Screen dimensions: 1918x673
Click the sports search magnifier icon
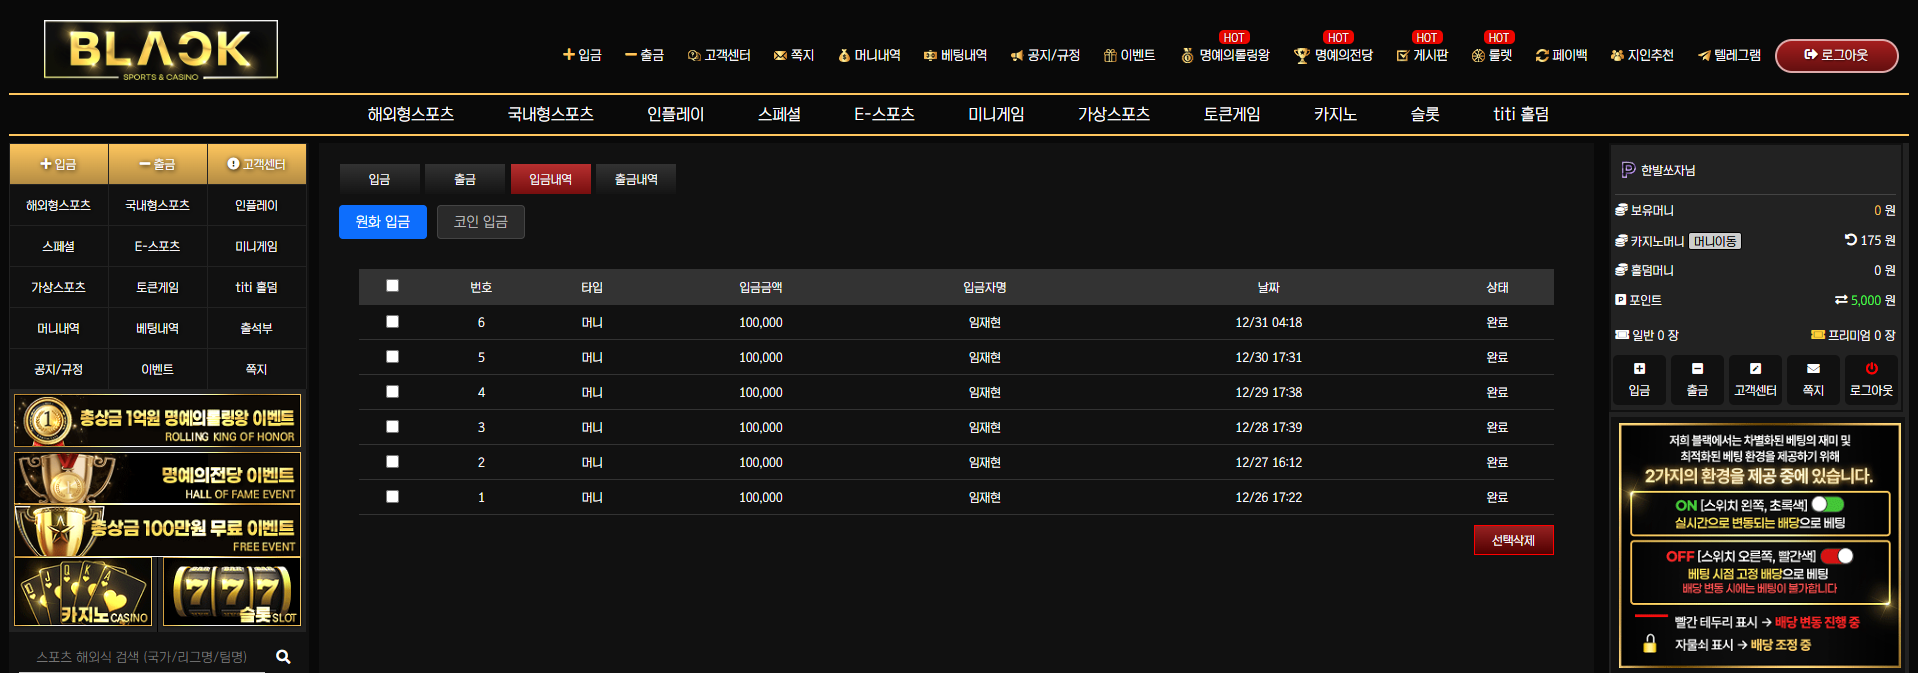[x=283, y=657]
